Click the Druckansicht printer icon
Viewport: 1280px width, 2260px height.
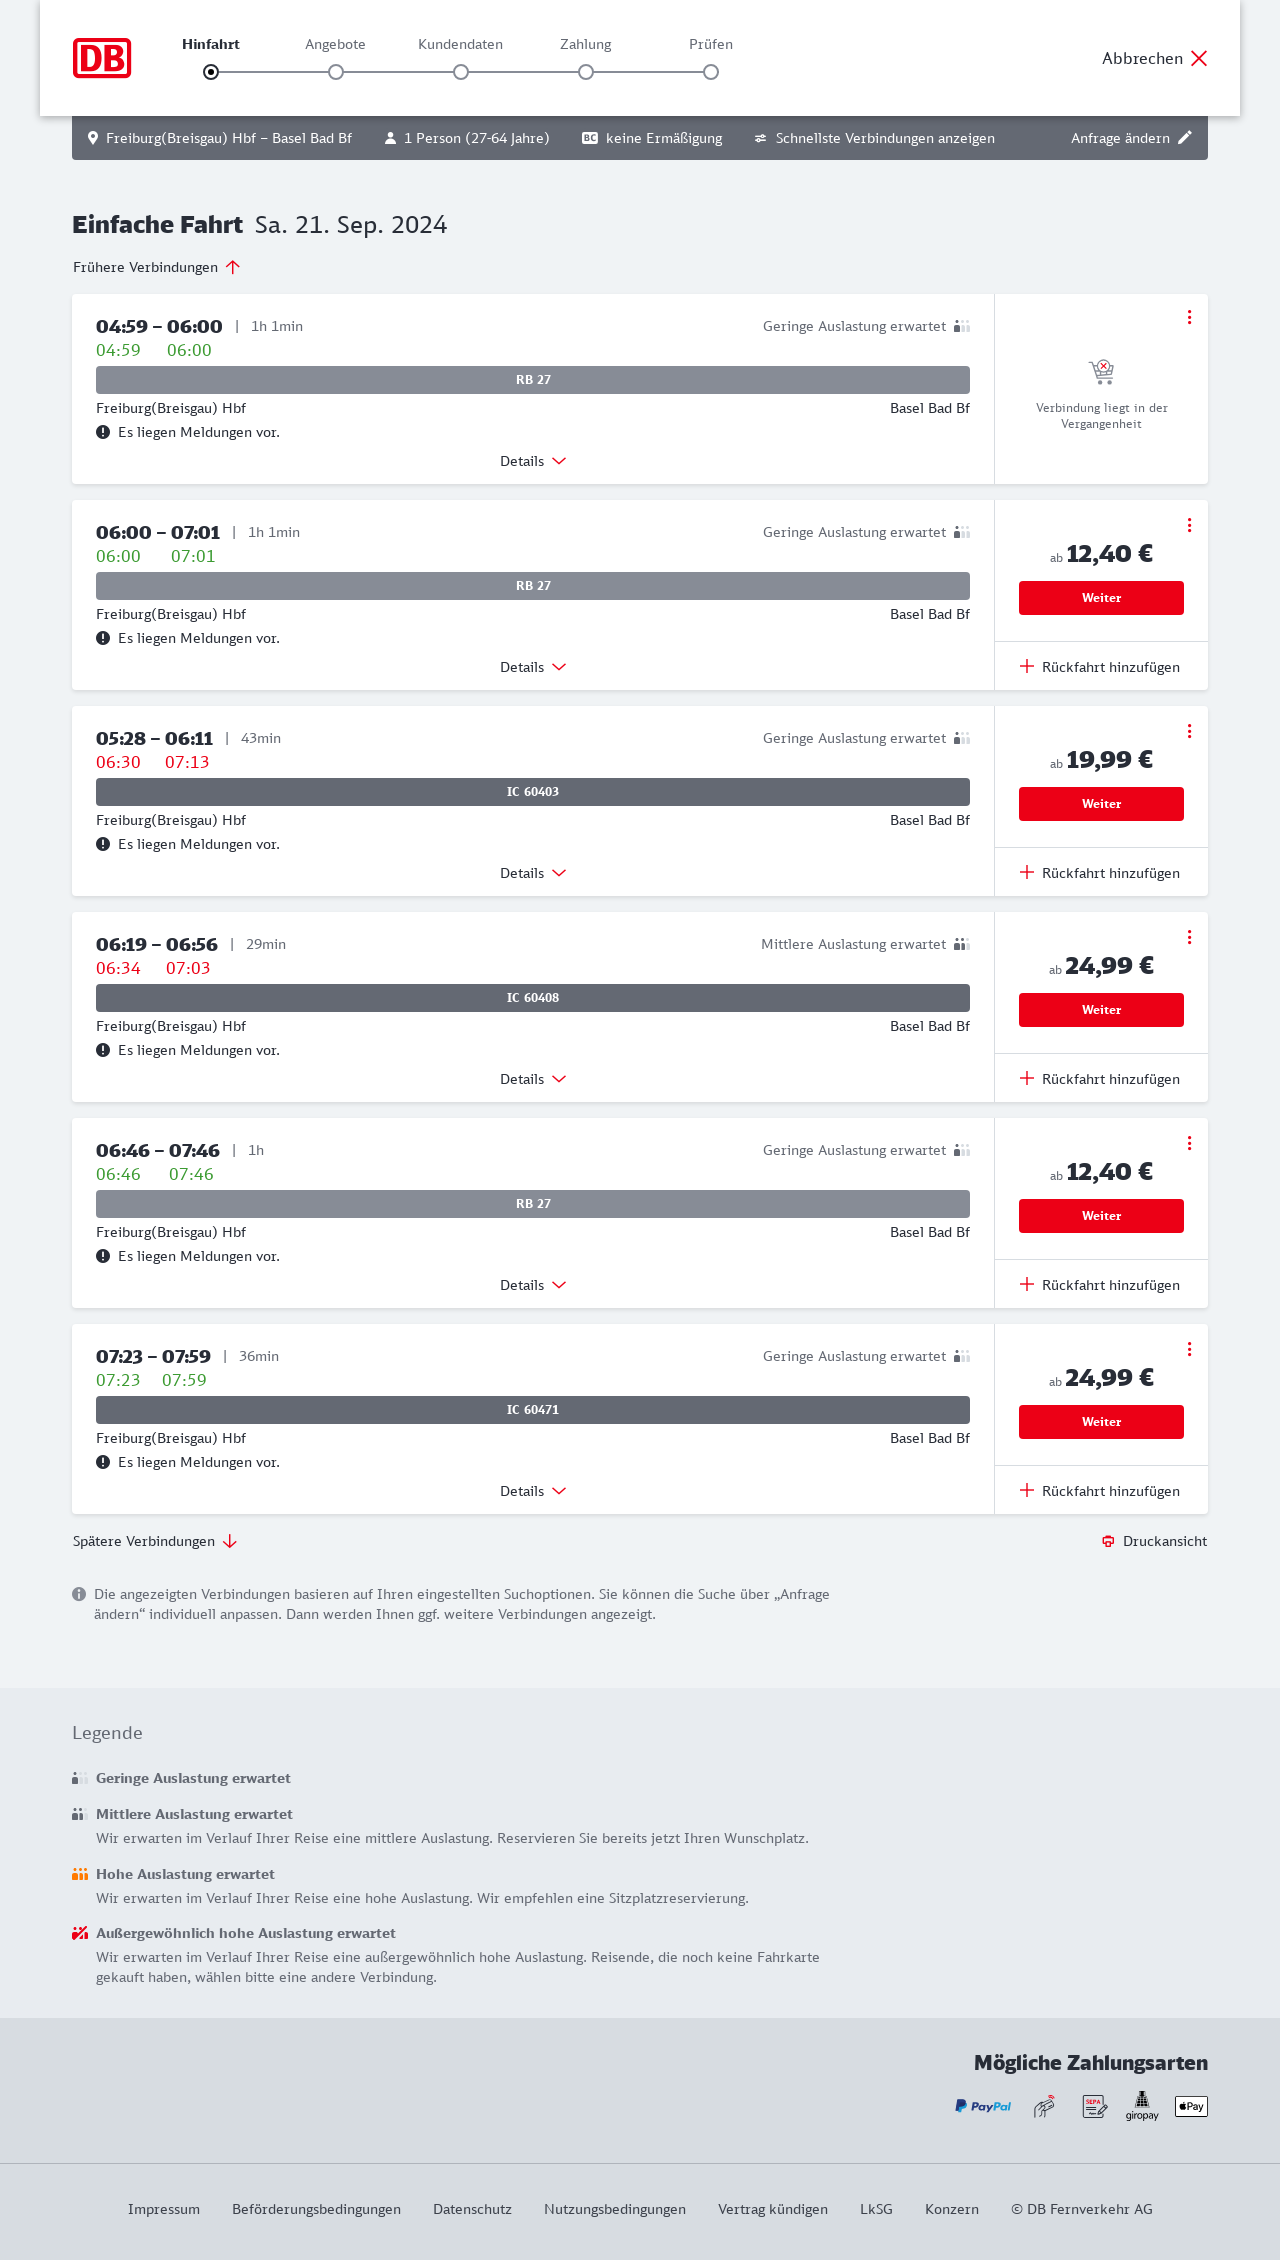[x=1108, y=1541]
